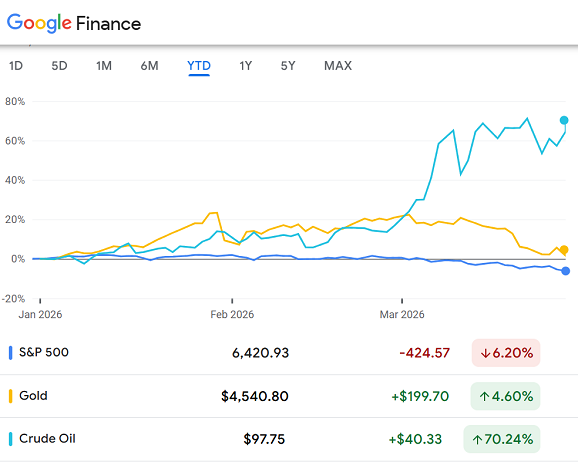
Task: Click the -20% y-axis label
Action: [x=13, y=298]
